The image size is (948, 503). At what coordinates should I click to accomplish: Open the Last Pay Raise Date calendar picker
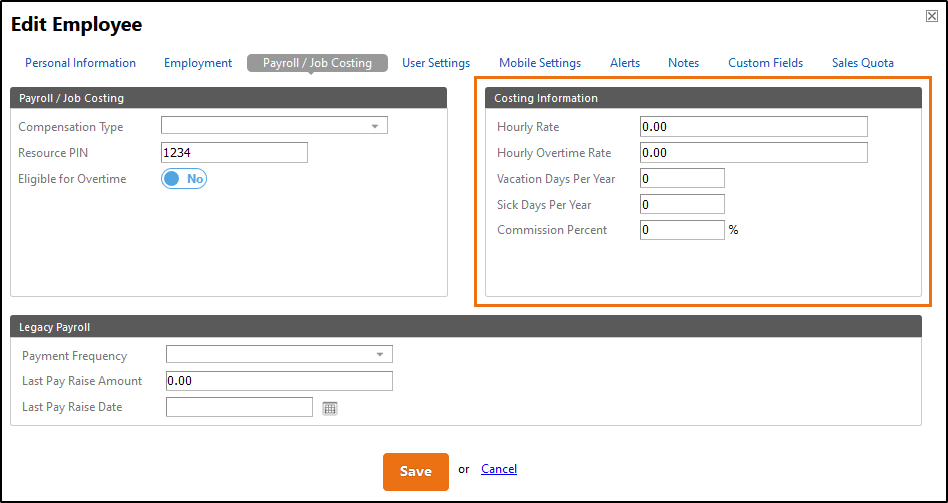click(x=330, y=408)
